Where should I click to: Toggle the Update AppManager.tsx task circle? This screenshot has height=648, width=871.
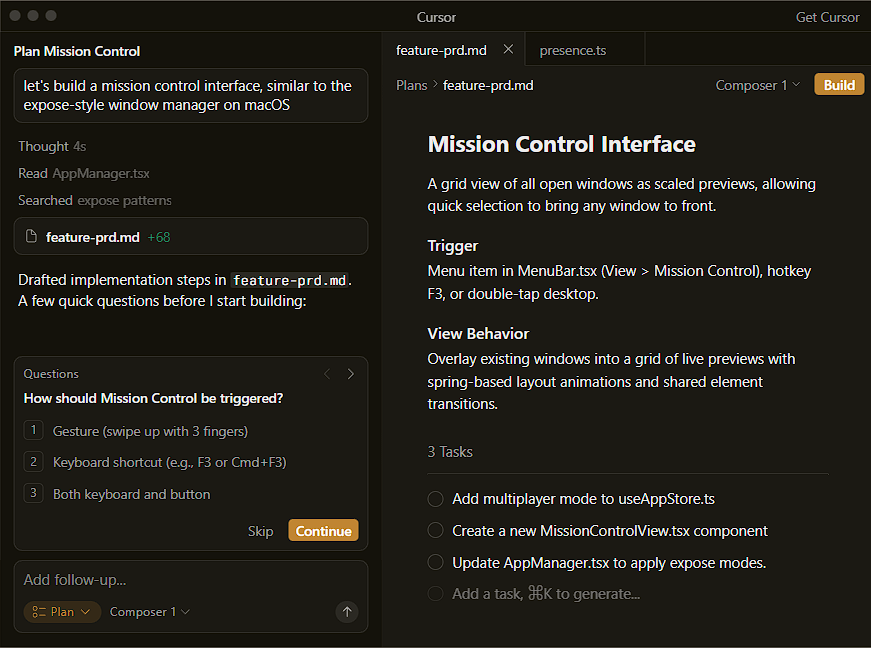435,563
